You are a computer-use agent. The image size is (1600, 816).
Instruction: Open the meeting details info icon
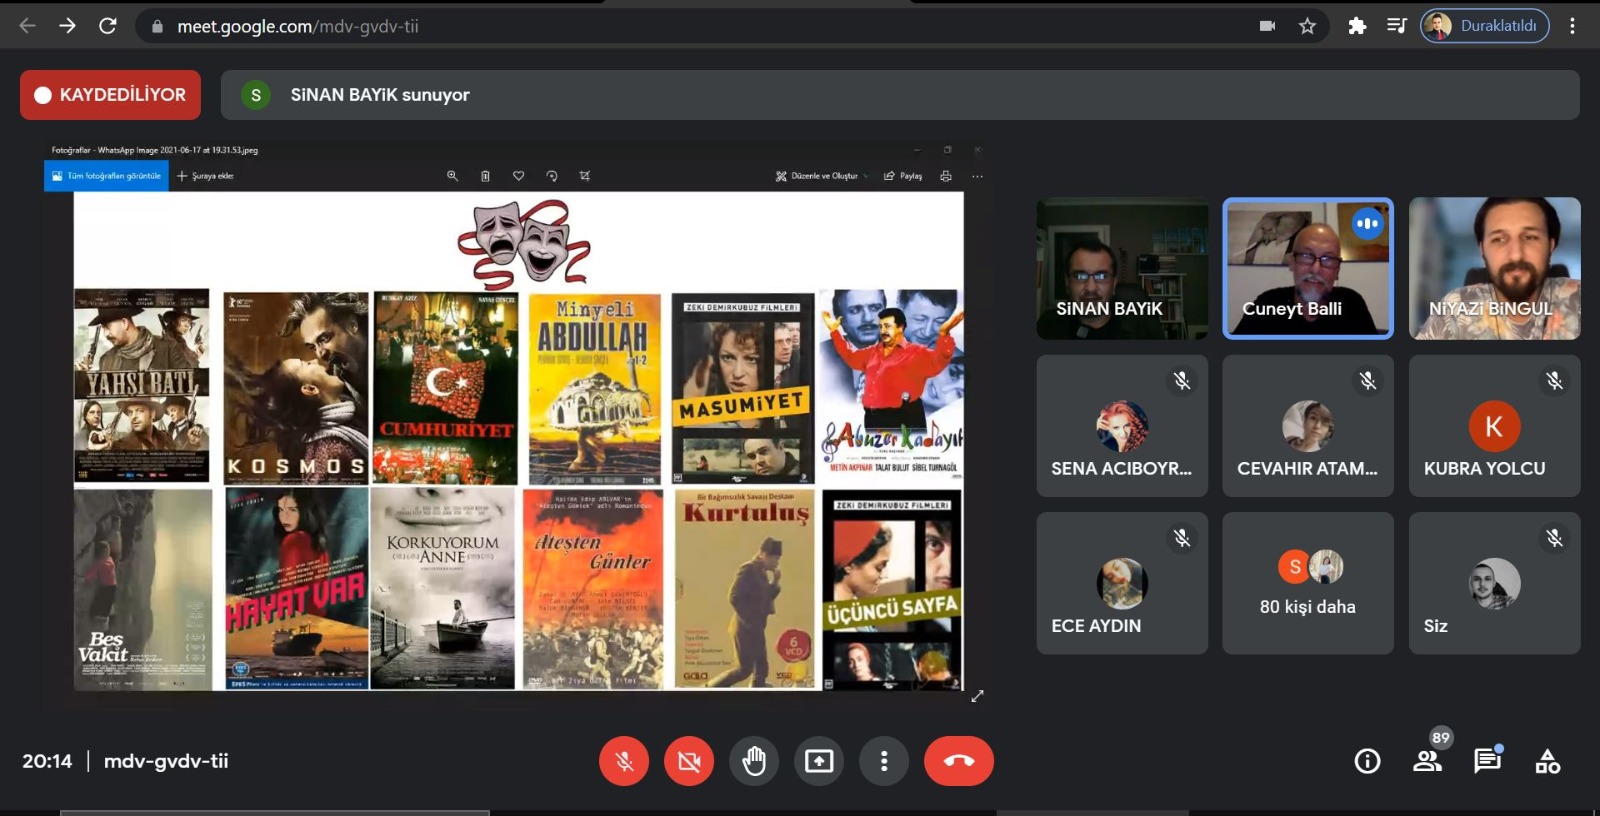click(x=1367, y=762)
